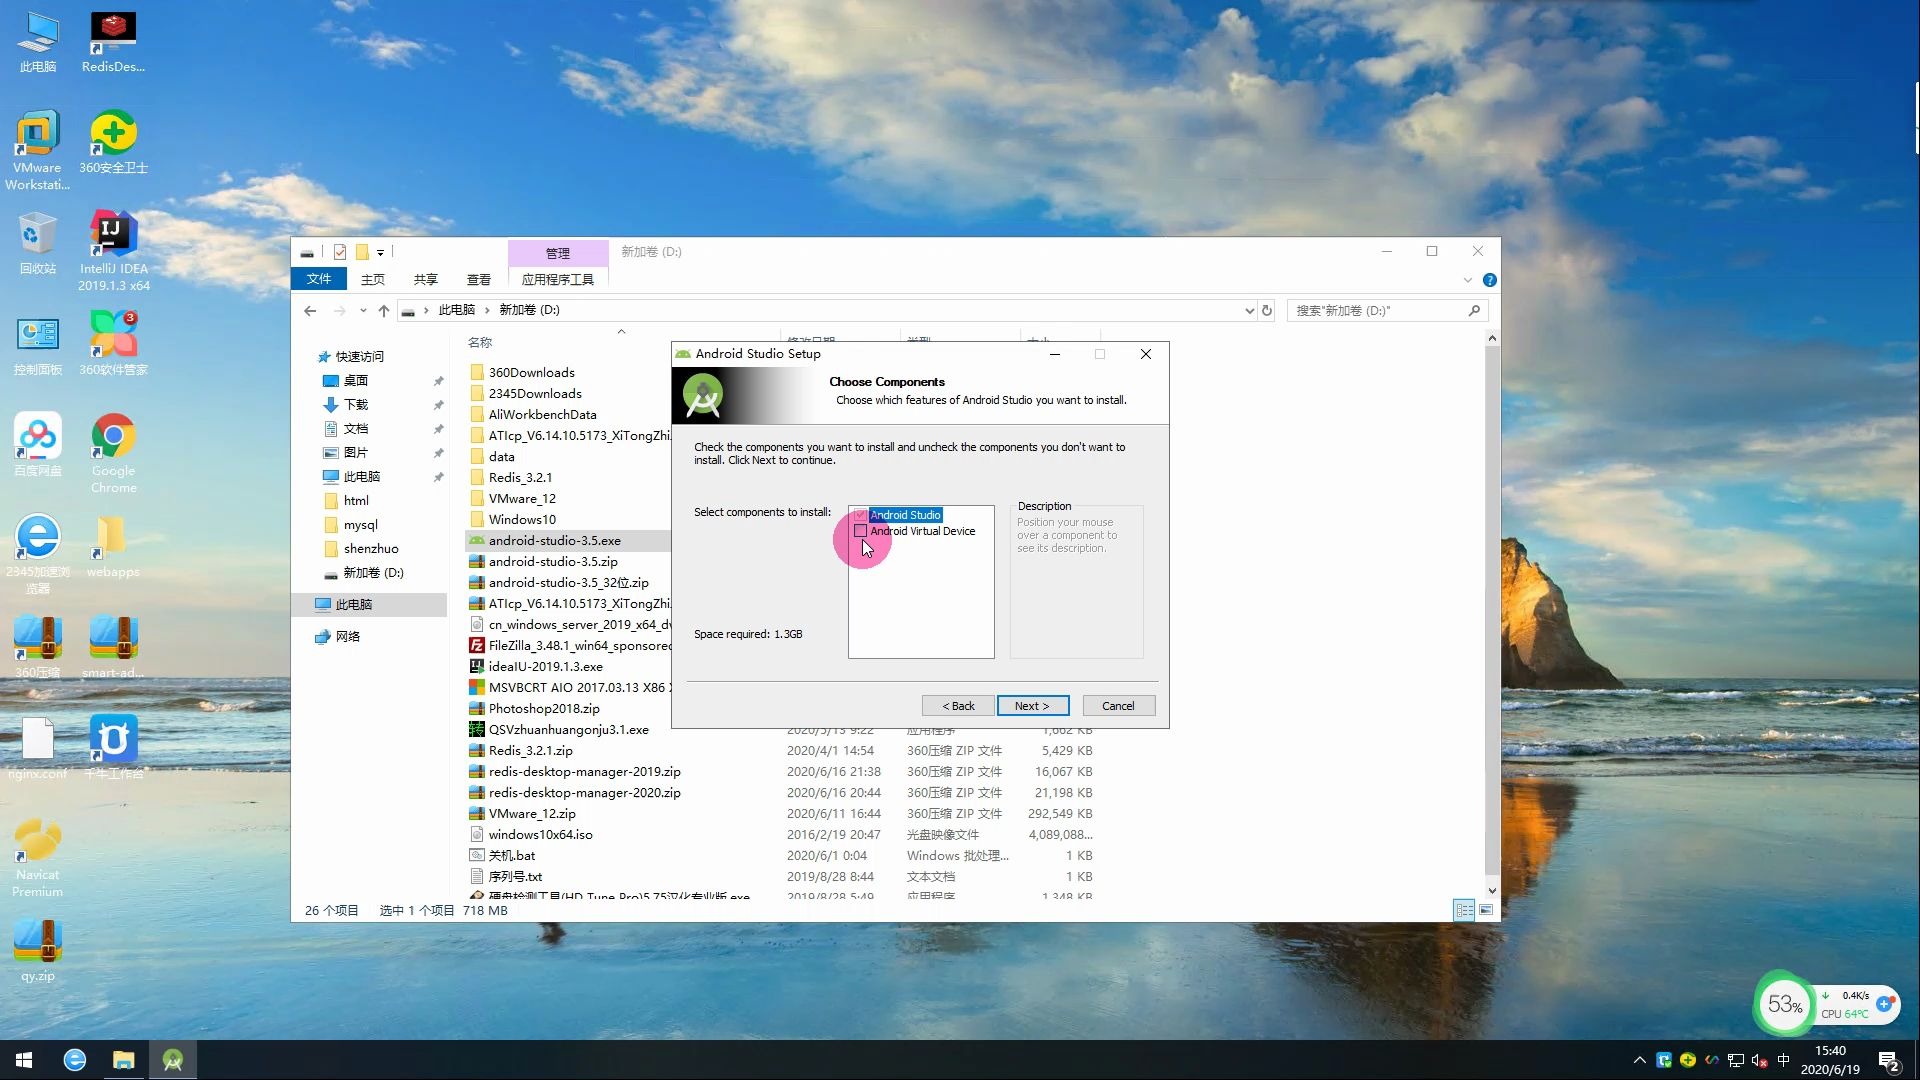1920x1080 pixels.
Task: Go back in Explorer navigation
Action: pos(310,311)
